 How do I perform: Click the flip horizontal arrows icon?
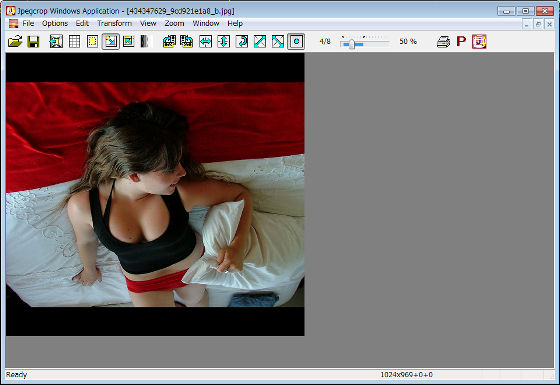pos(205,42)
